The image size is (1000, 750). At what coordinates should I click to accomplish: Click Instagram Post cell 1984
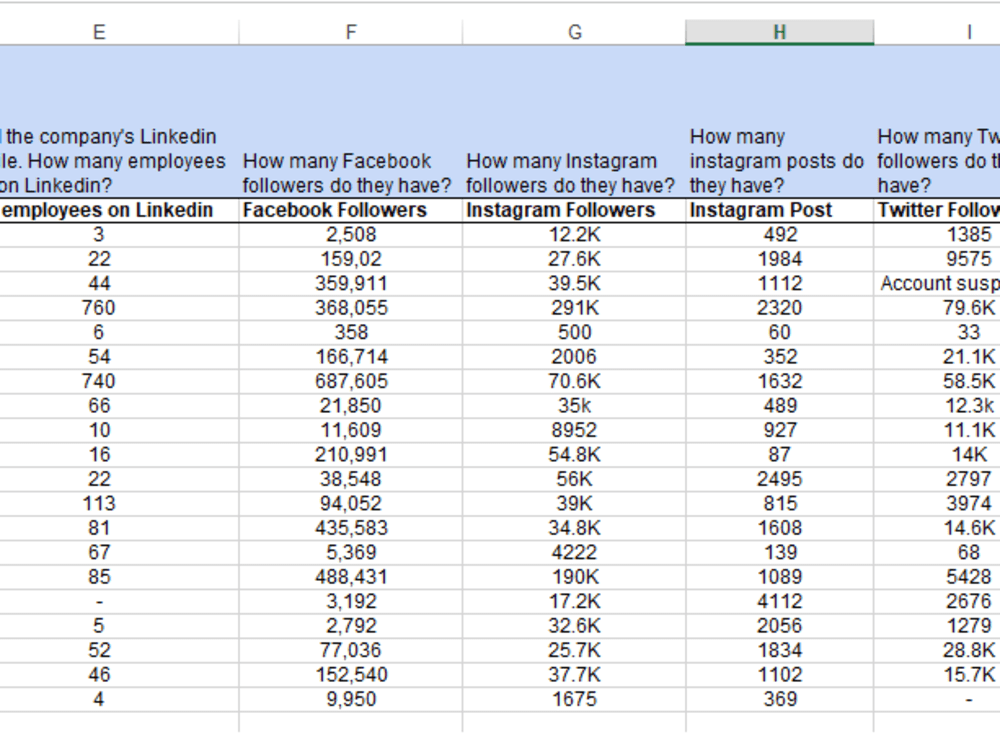point(779,259)
